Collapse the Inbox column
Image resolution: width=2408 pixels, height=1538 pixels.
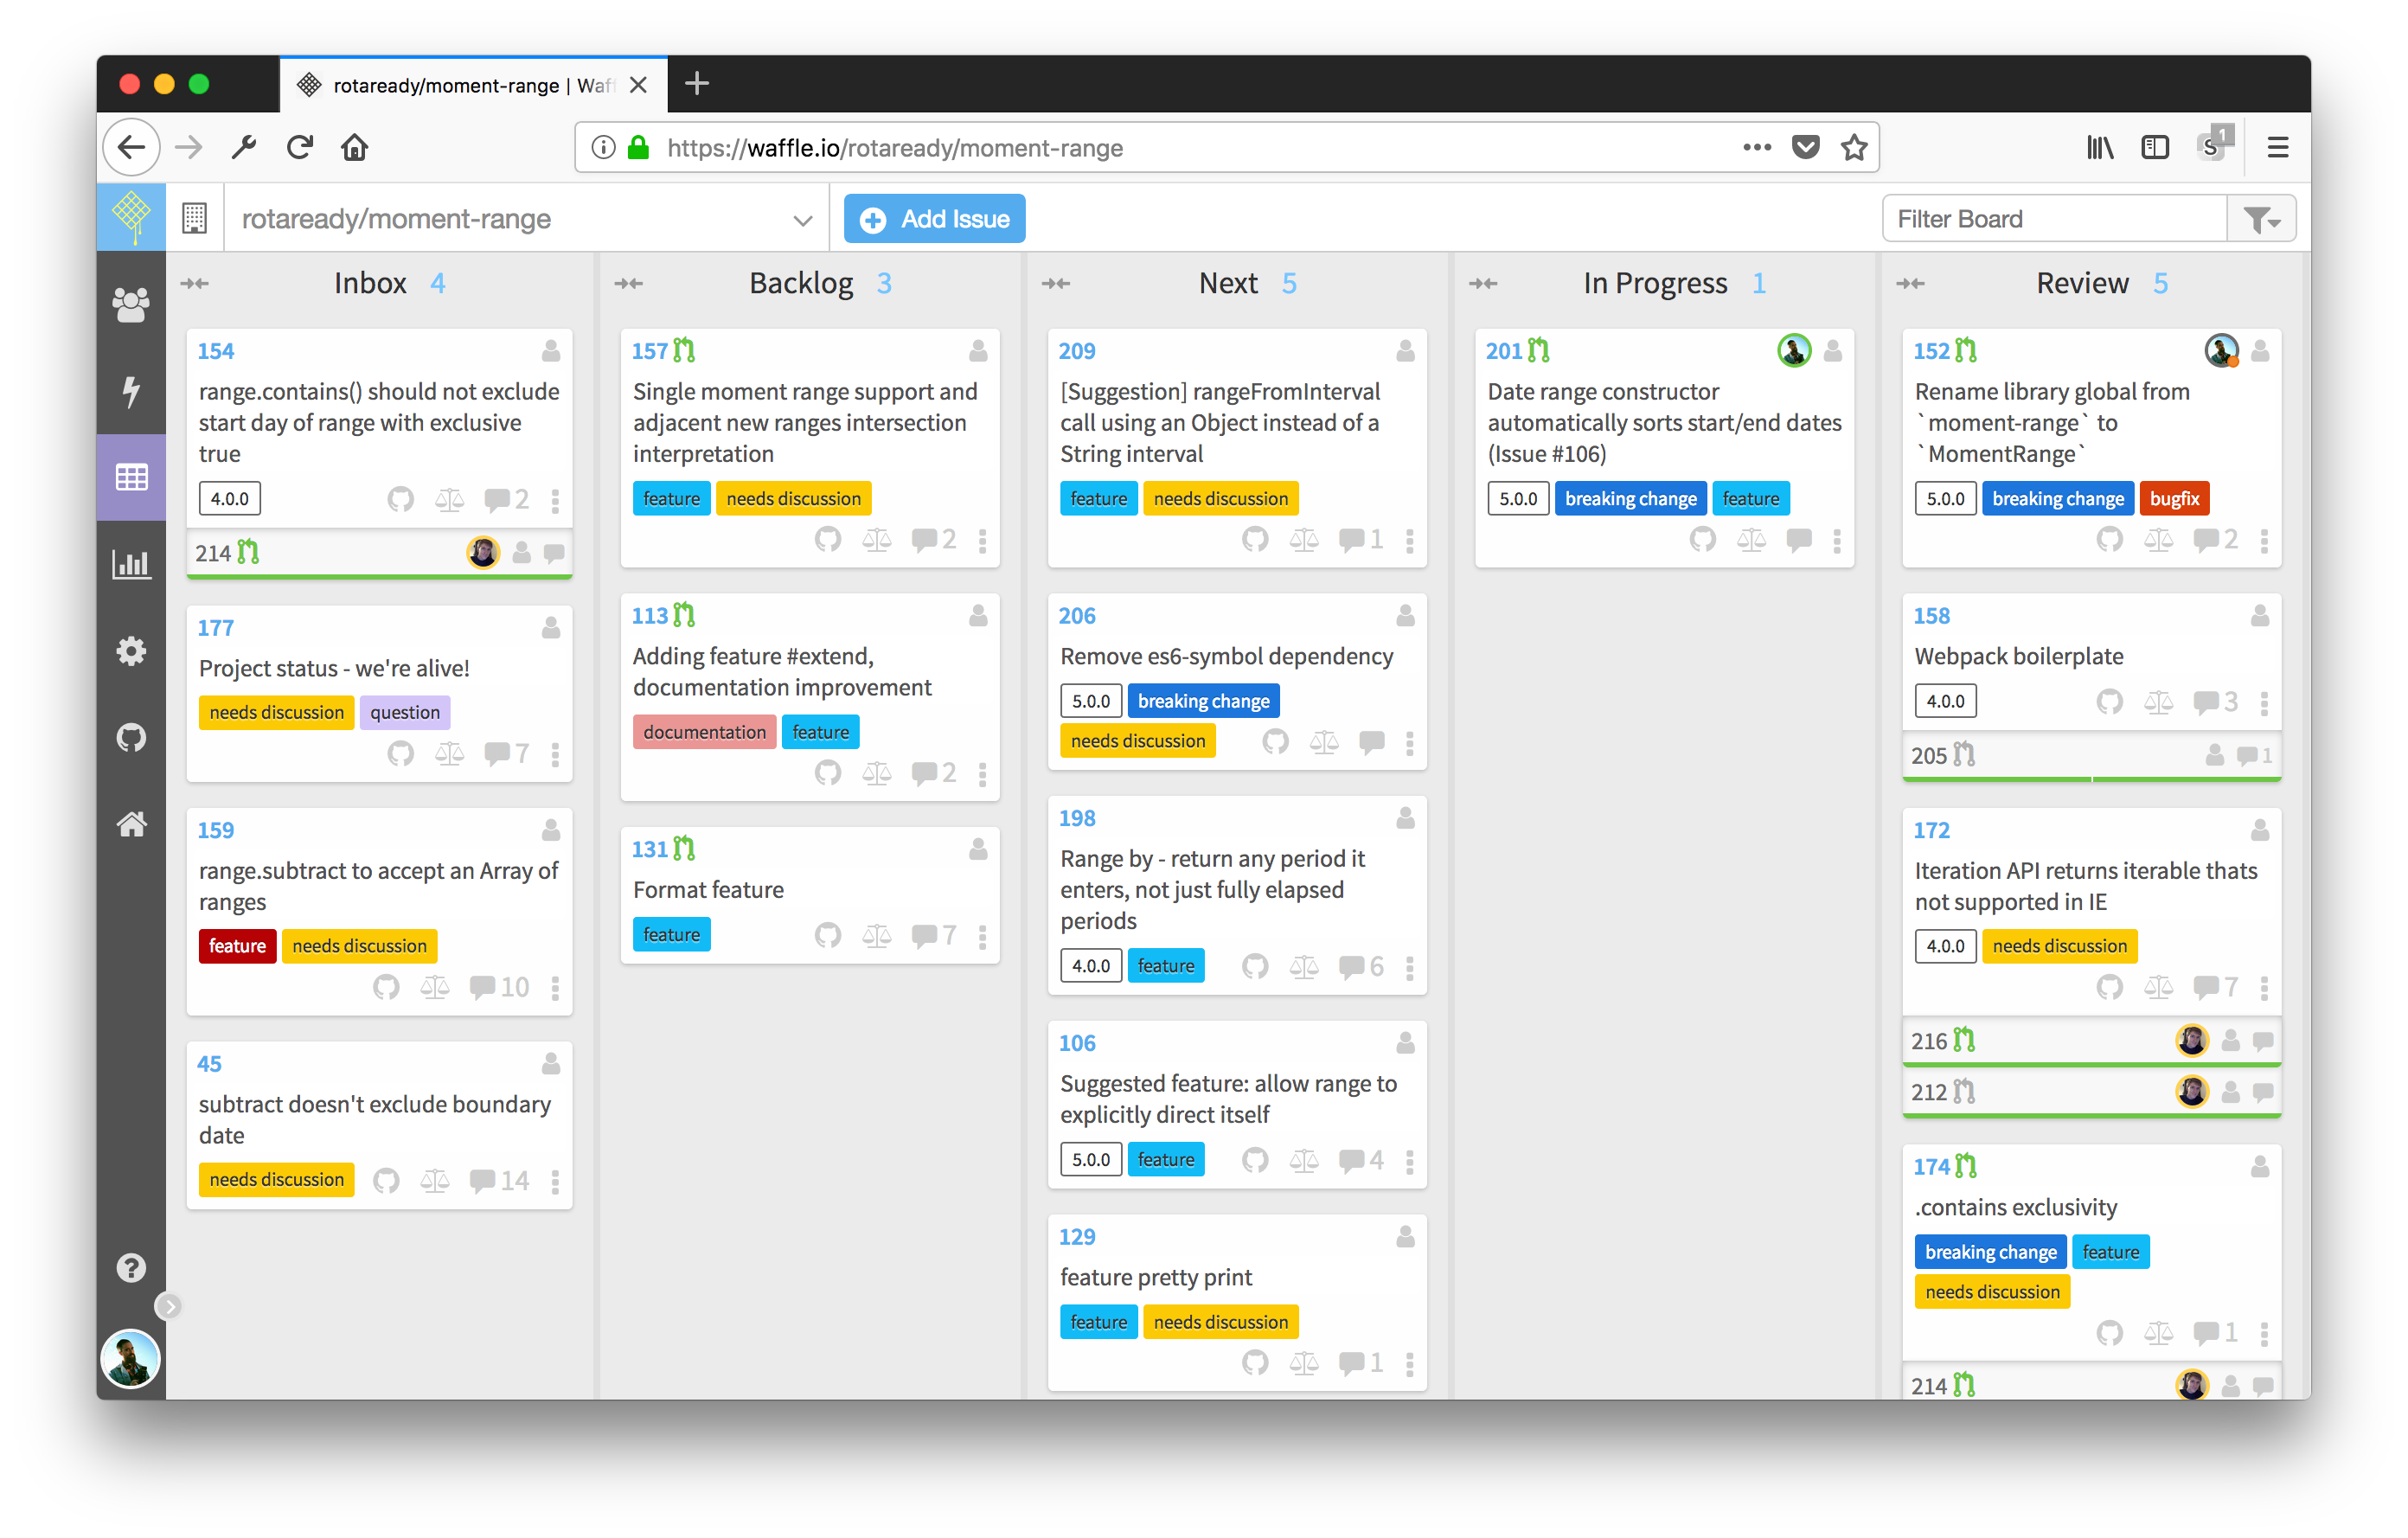[195, 284]
